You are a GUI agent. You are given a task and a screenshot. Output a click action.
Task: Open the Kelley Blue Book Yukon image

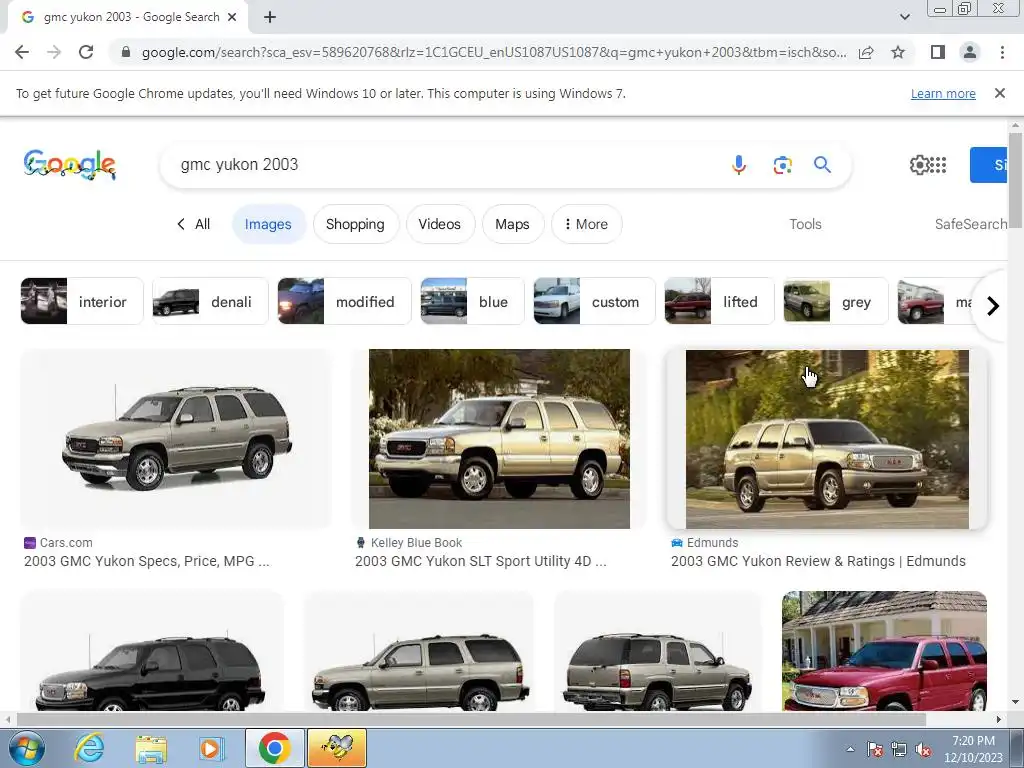499,439
